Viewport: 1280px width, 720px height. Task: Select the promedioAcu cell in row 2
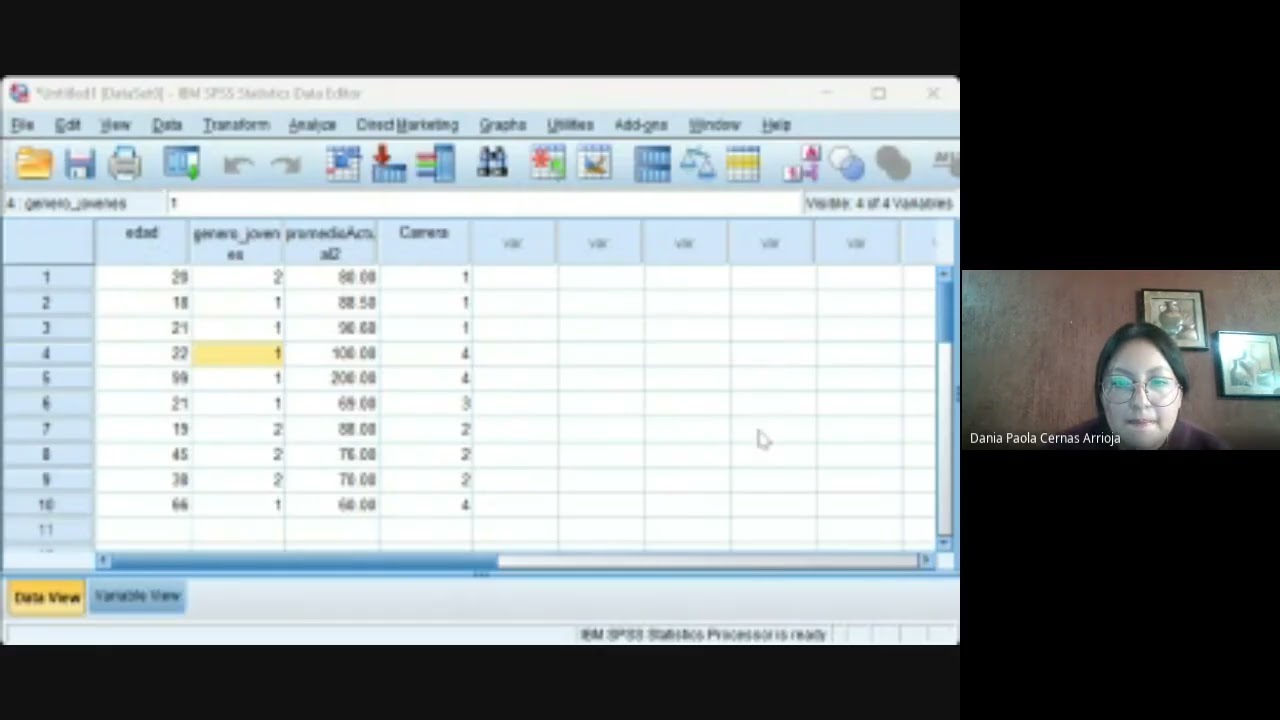click(x=331, y=302)
